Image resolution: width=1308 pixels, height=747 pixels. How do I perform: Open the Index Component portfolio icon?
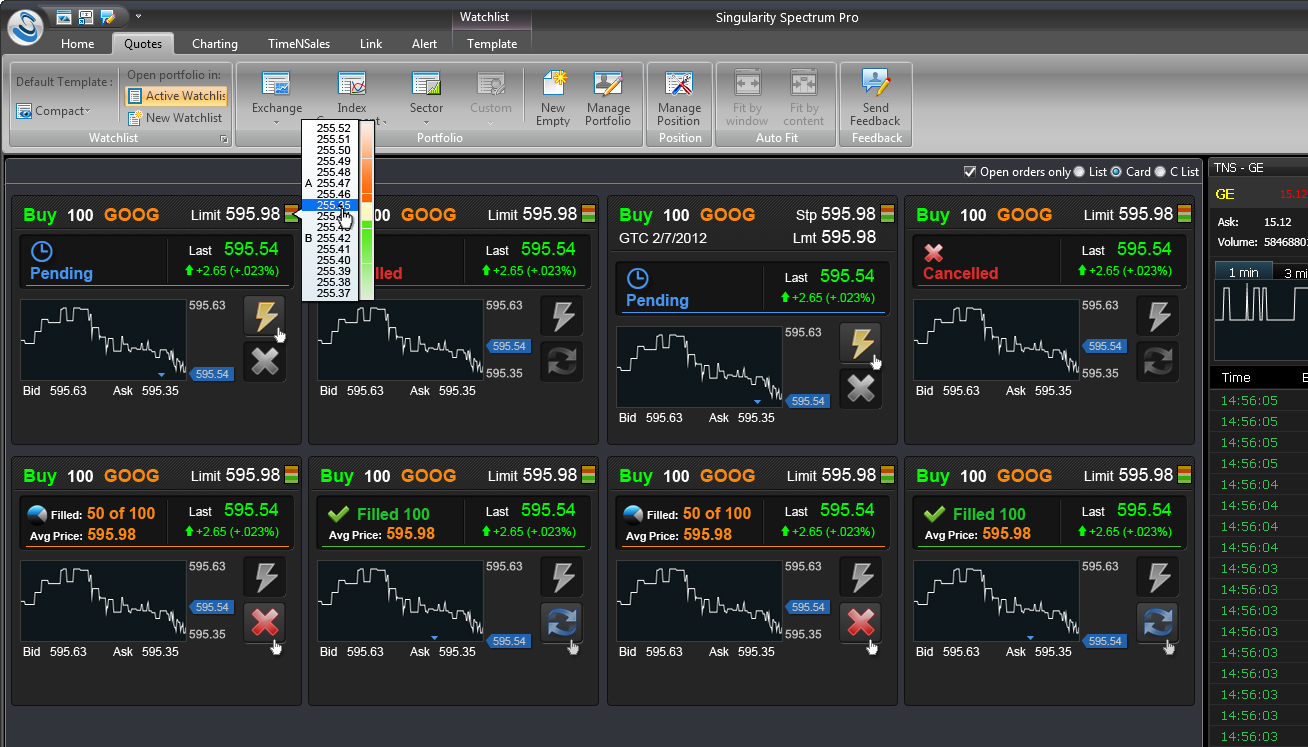[352, 84]
